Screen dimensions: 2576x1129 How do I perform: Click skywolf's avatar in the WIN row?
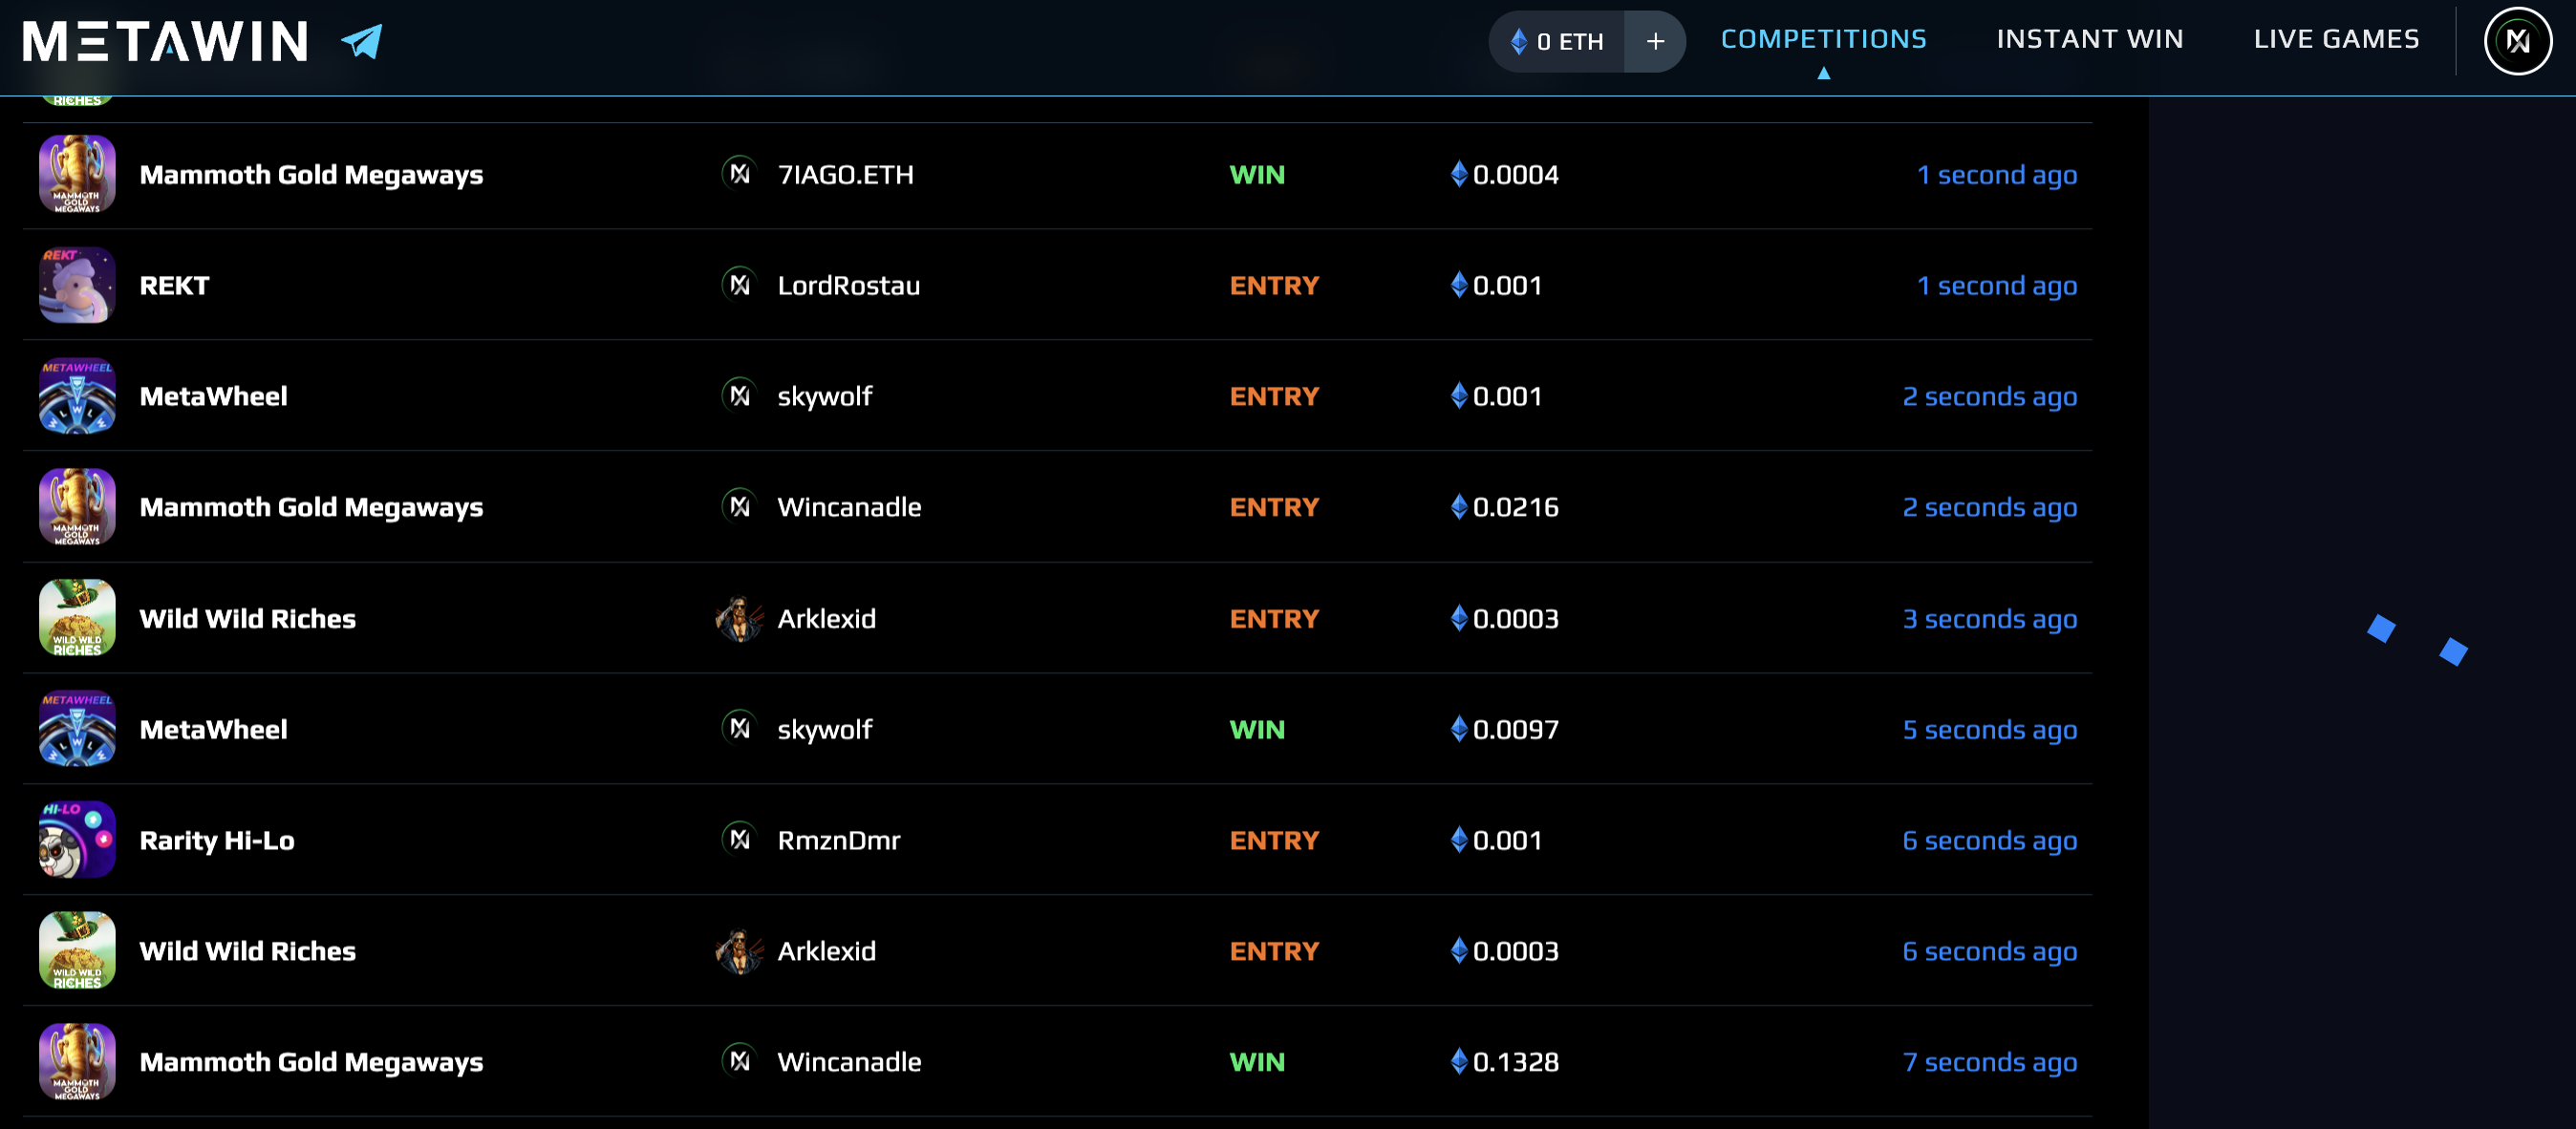739,728
